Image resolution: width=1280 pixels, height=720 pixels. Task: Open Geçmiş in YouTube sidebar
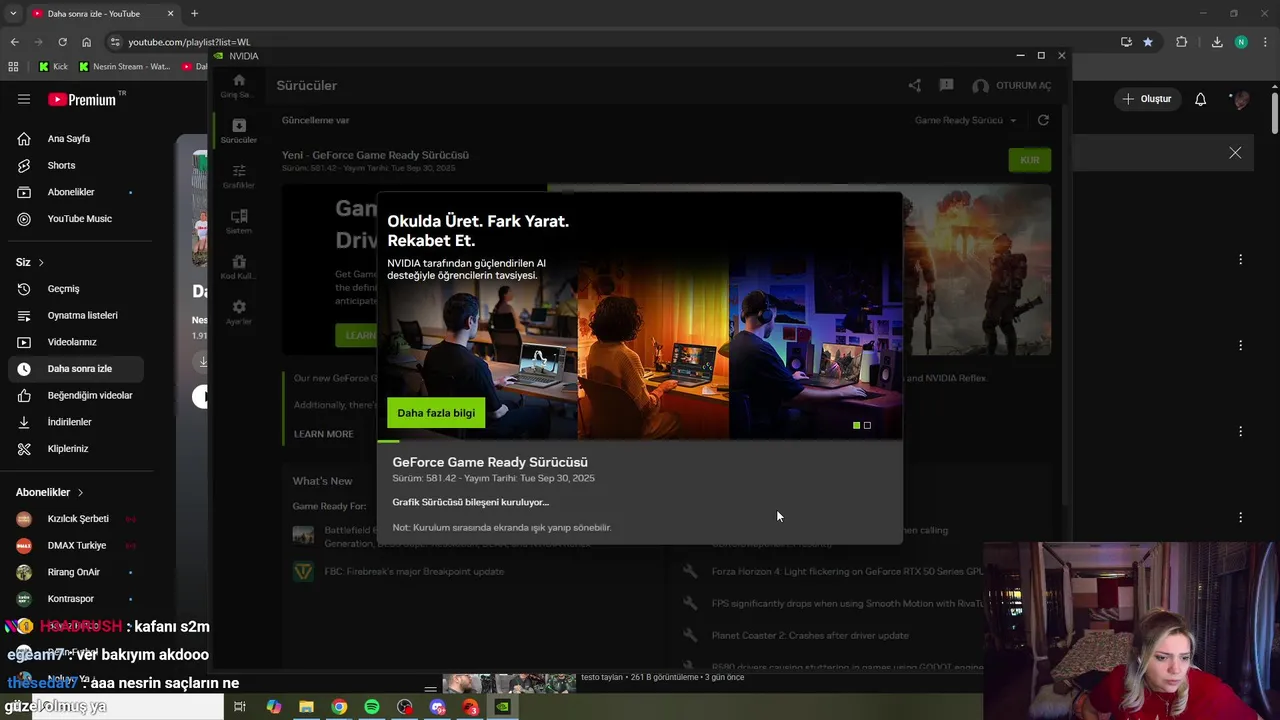(x=76, y=289)
